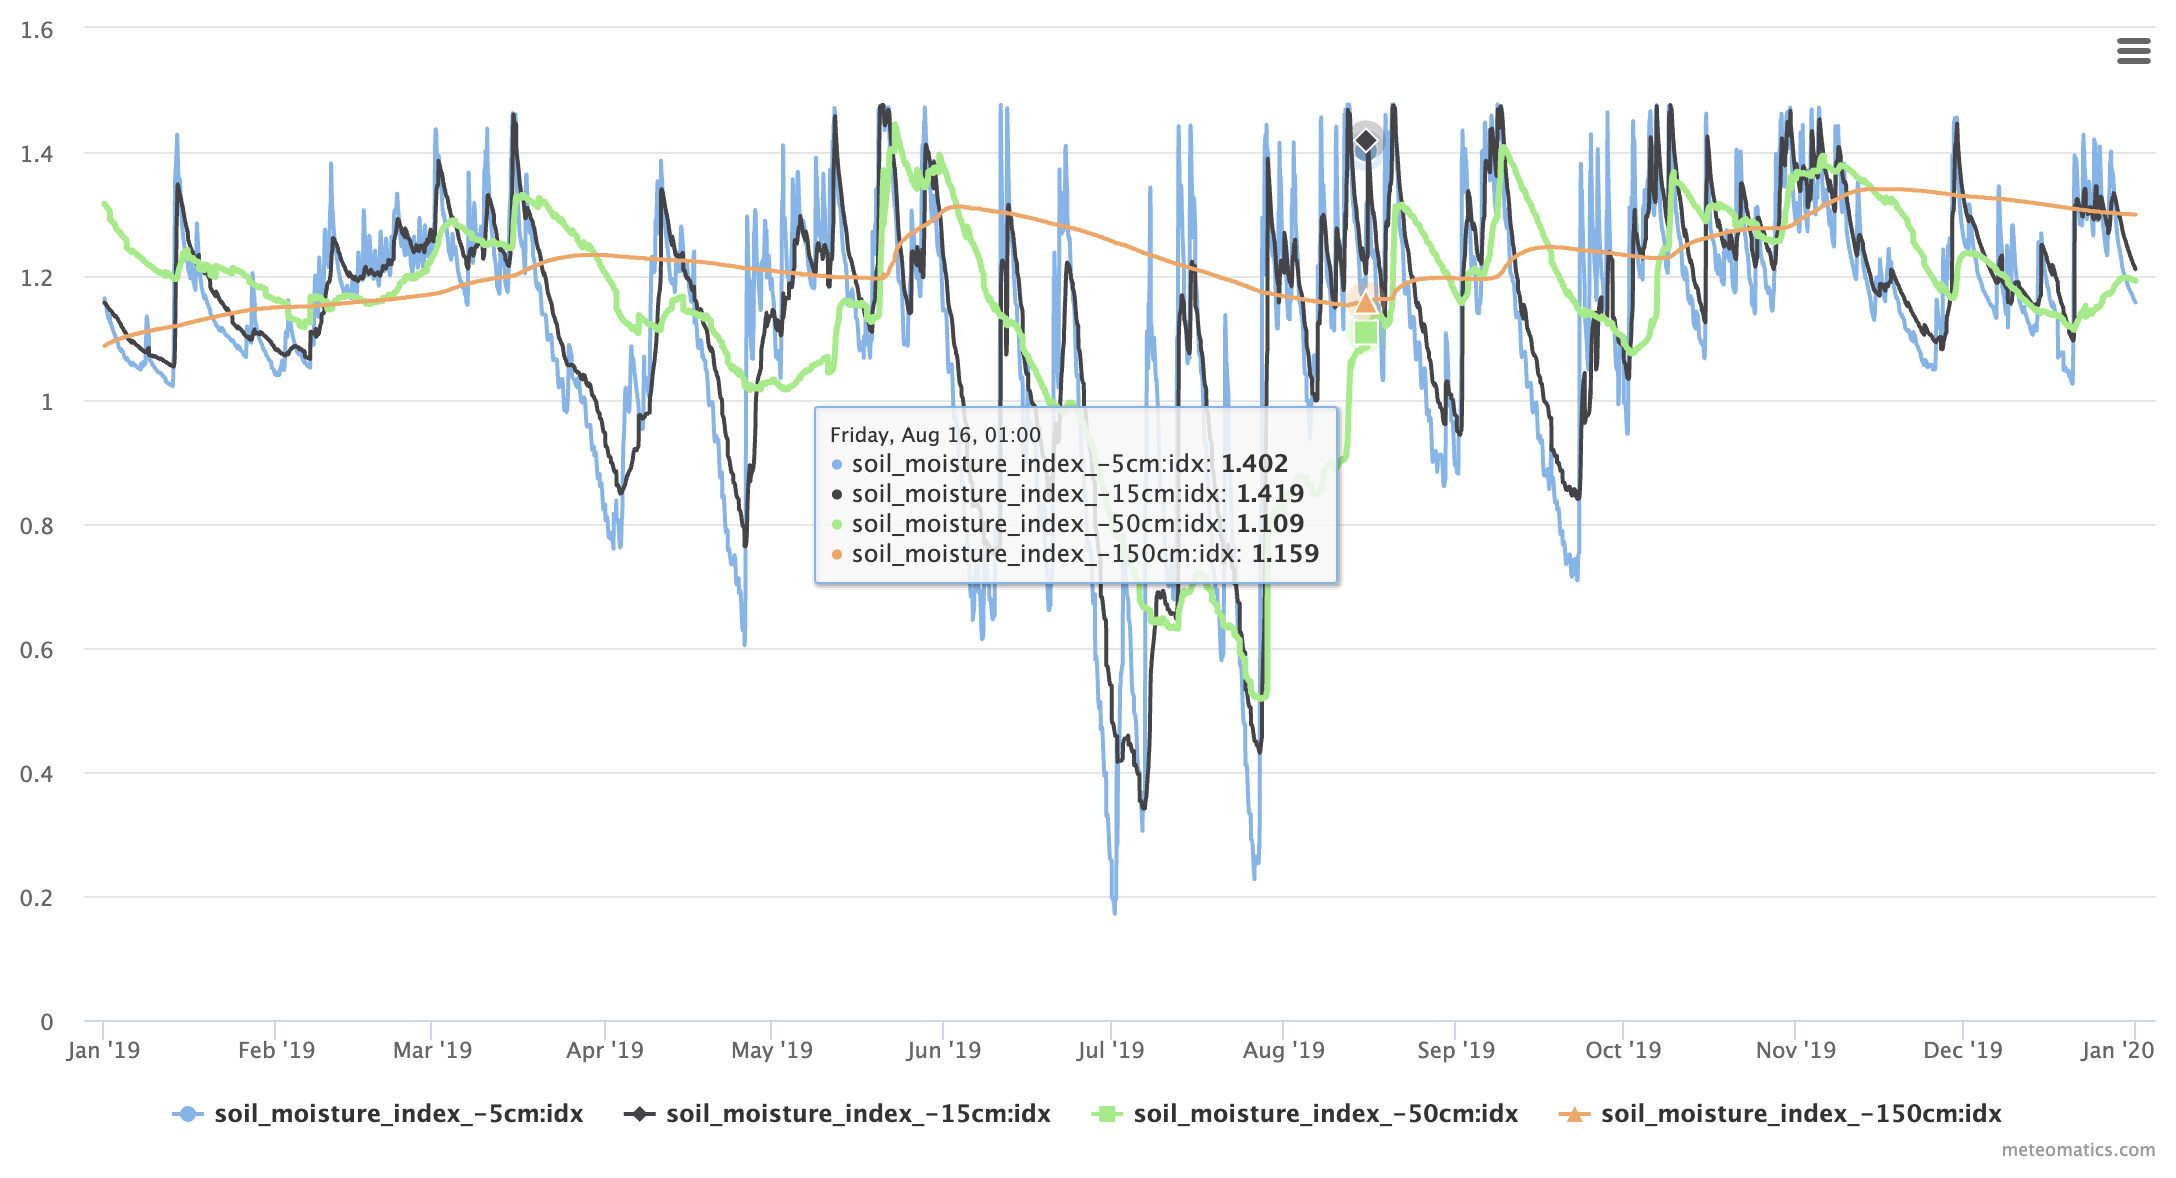Click the blue circle legend marker for -5cm
The image size is (2176, 1178).
pos(187,1114)
